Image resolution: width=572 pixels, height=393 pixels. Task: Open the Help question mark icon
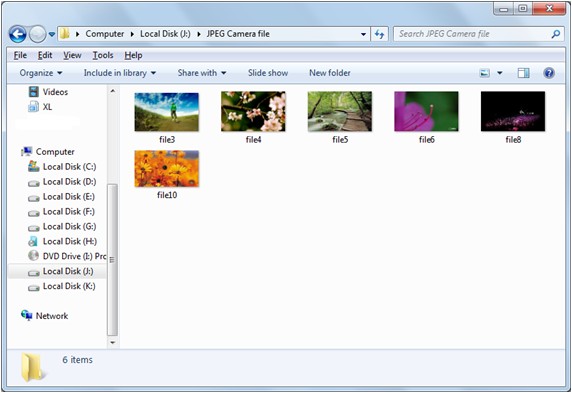(549, 73)
